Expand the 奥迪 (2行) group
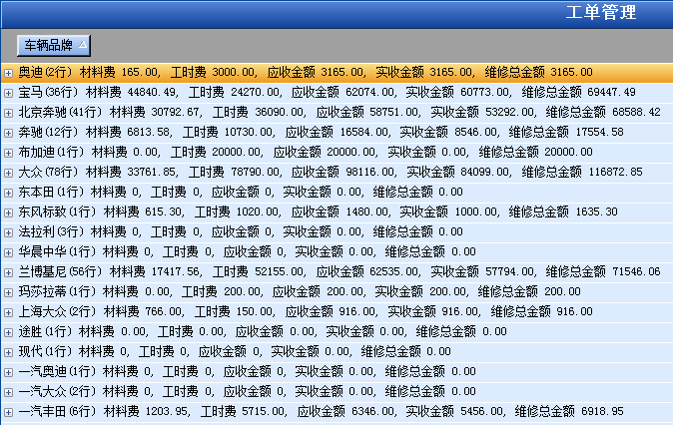Image resolution: width=673 pixels, height=425 pixels. click(8, 73)
